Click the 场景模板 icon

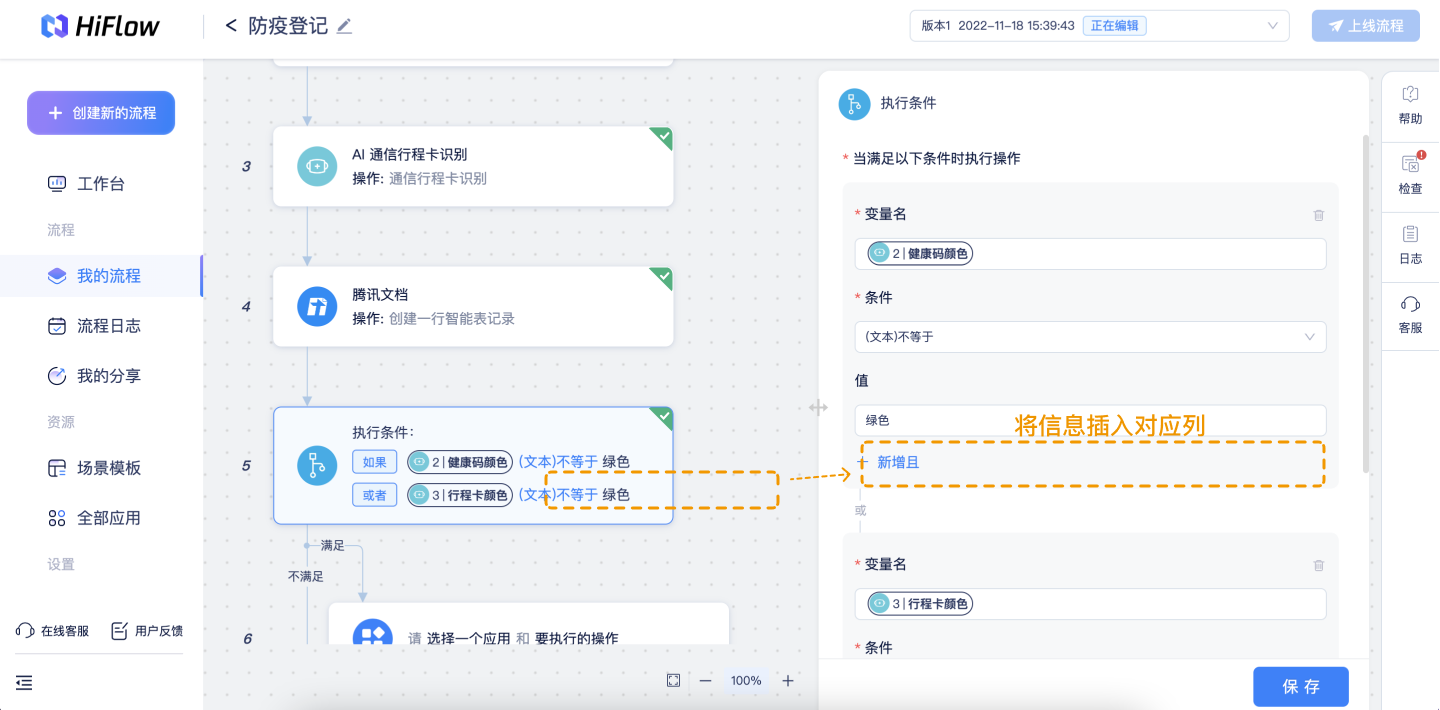[x=57, y=468]
